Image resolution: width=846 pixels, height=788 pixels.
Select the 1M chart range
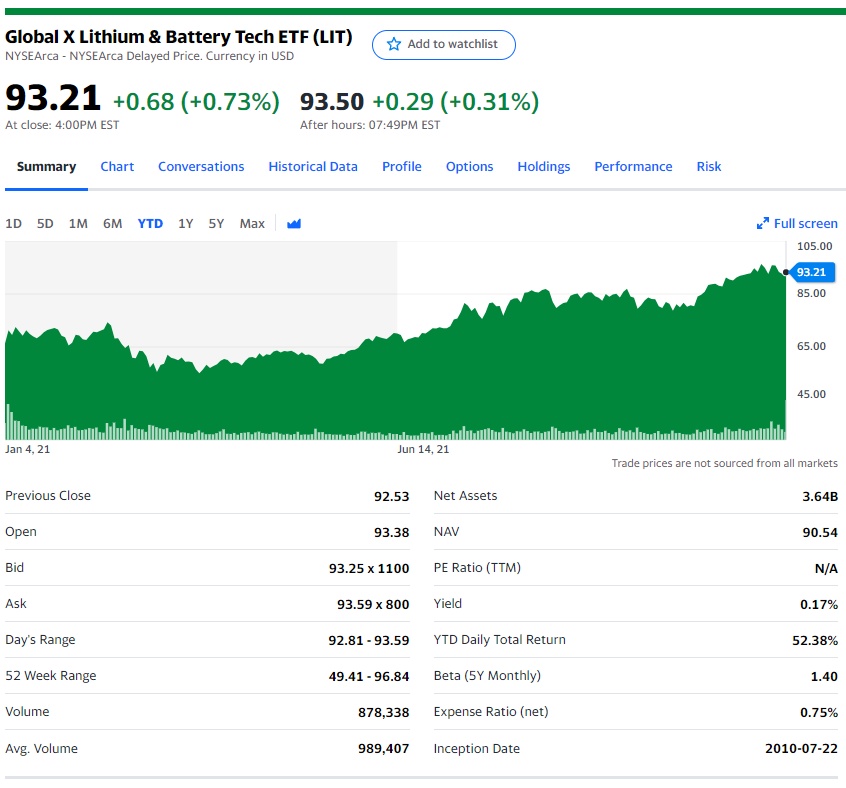[x=78, y=223]
